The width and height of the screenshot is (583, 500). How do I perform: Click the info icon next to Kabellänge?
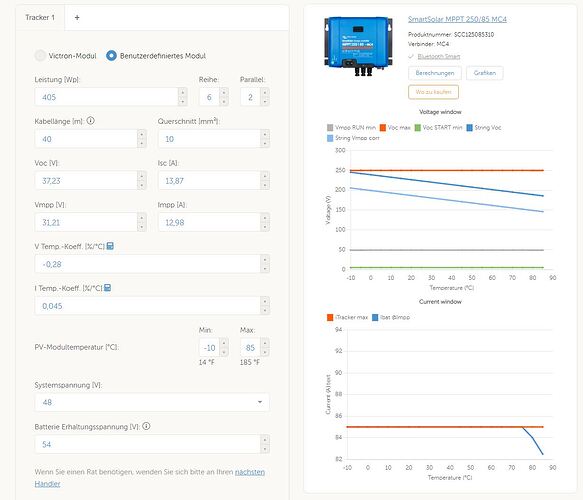click(90, 121)
